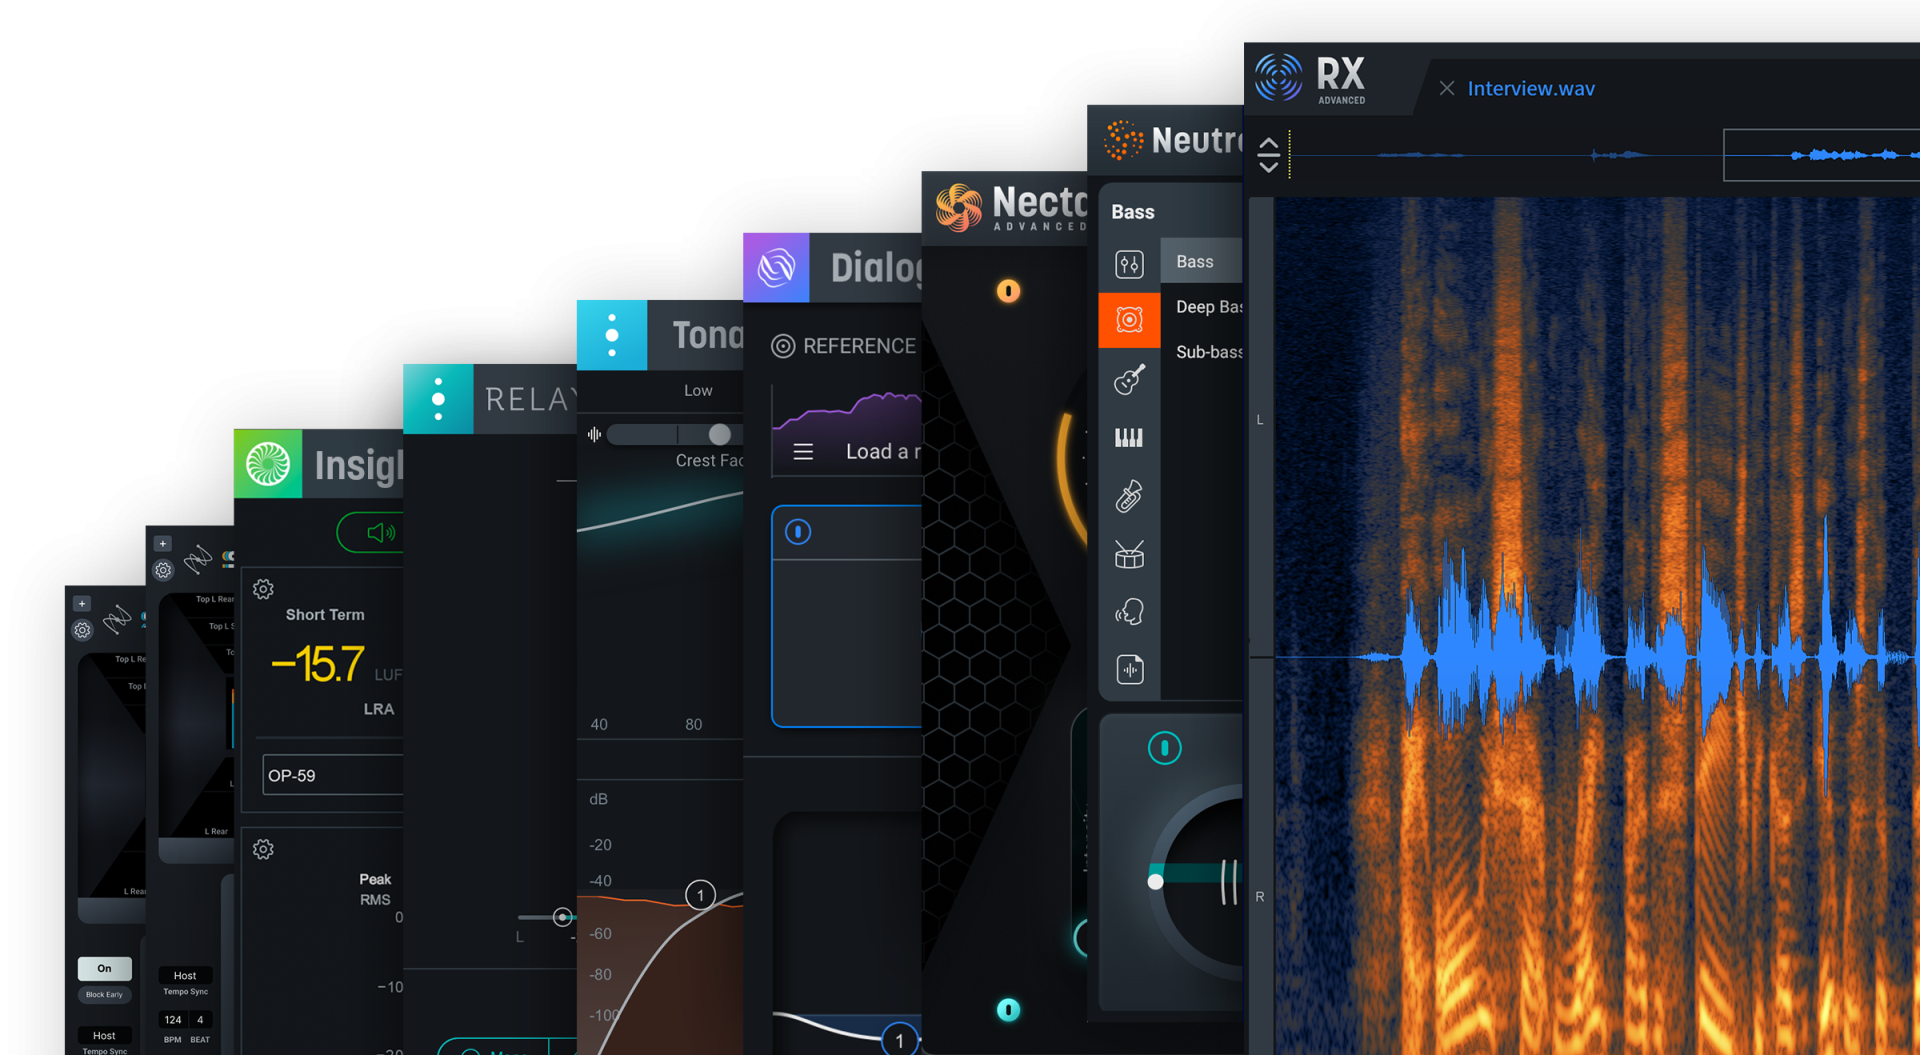
Task: Select the Sub-bass preset entry
Action: (1209, 352)
